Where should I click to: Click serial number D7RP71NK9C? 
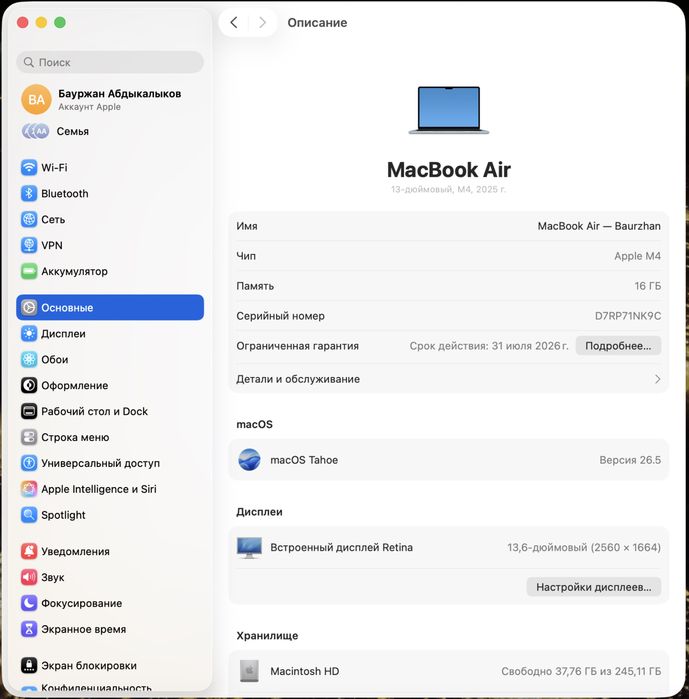628,316
